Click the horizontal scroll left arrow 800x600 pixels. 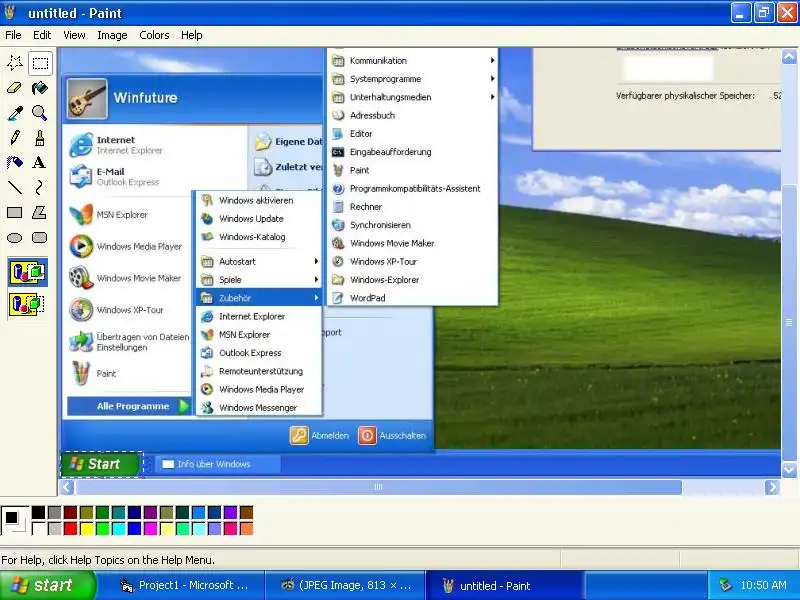tap(67, 487)
